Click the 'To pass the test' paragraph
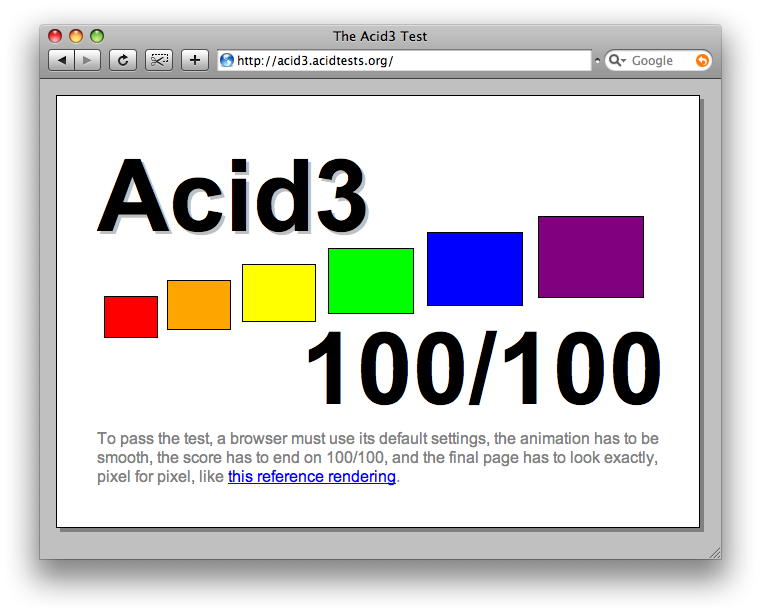Image resolution: width=761 pixels, height=614 pixels. [378, 458]
